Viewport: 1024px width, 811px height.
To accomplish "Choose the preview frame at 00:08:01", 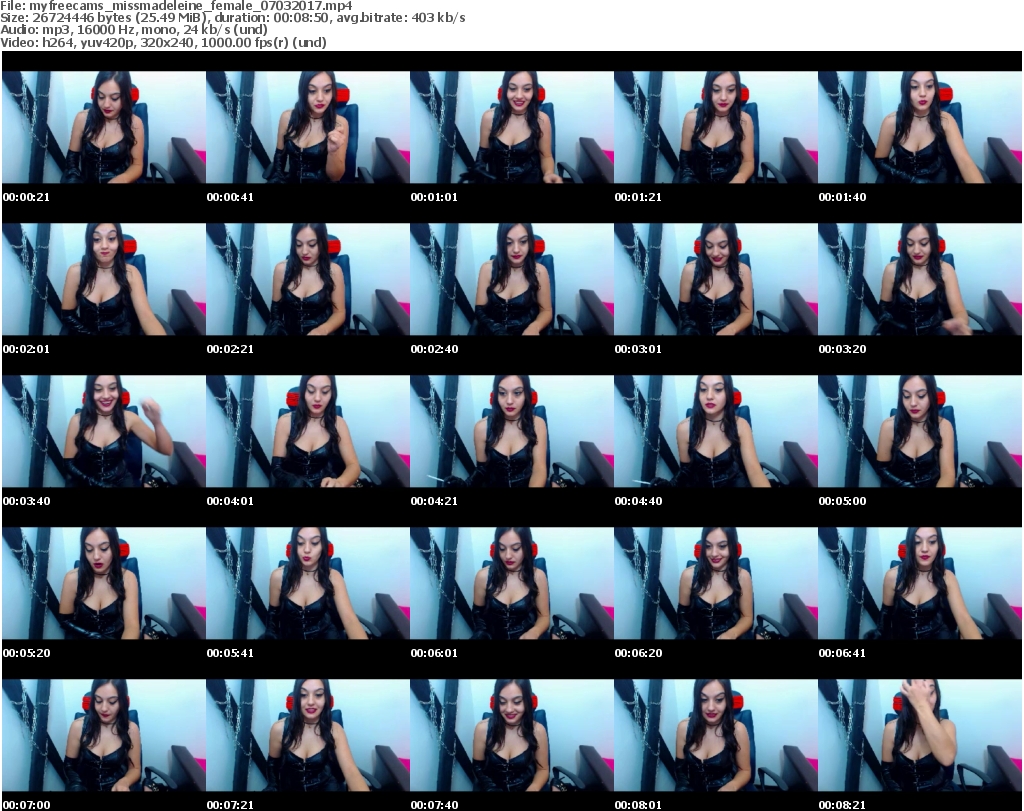I will (x=716, y=735).
